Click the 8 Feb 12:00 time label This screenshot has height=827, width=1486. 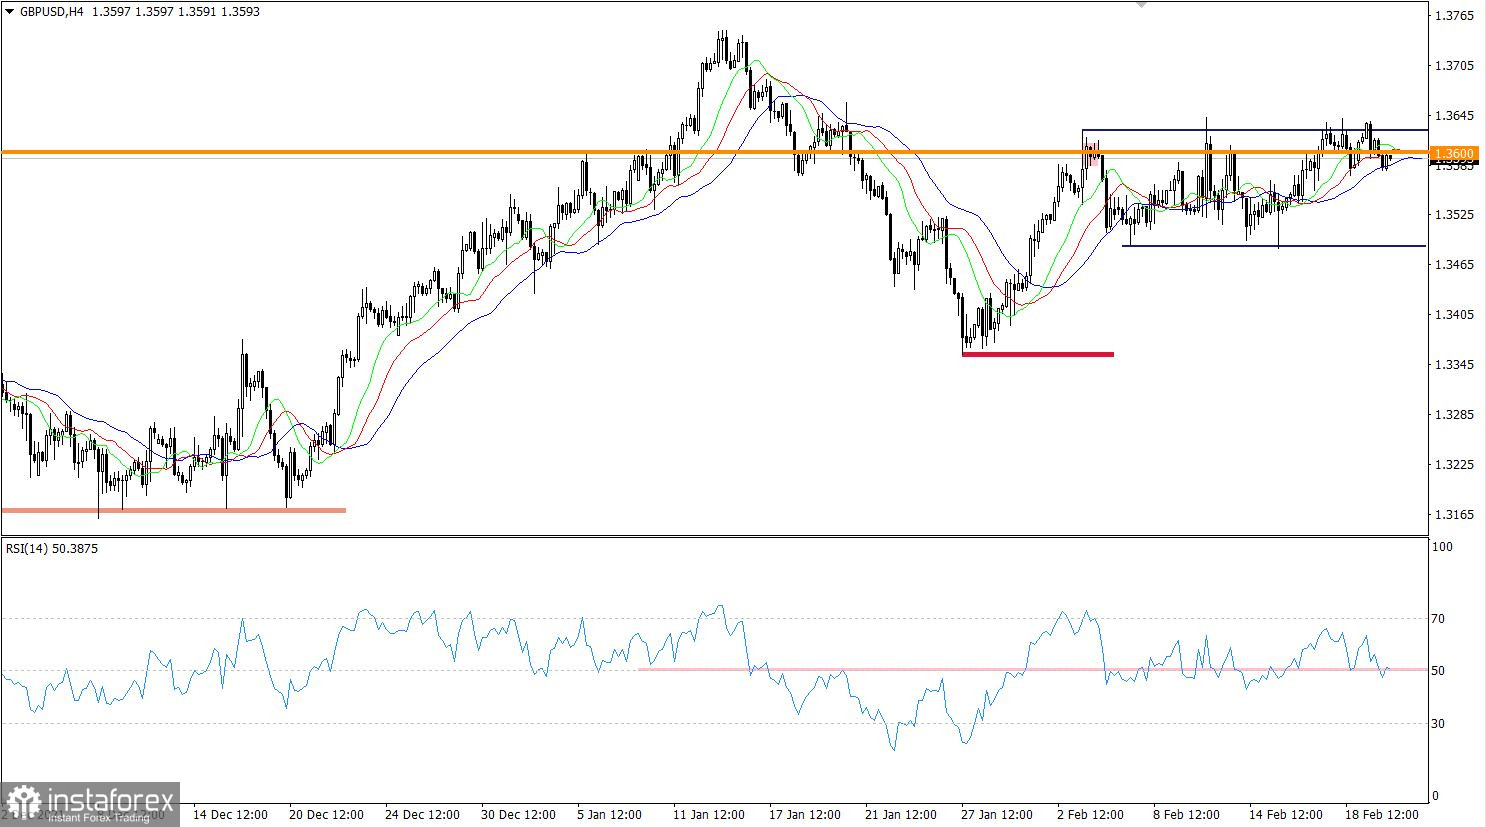click(1187, 814)
